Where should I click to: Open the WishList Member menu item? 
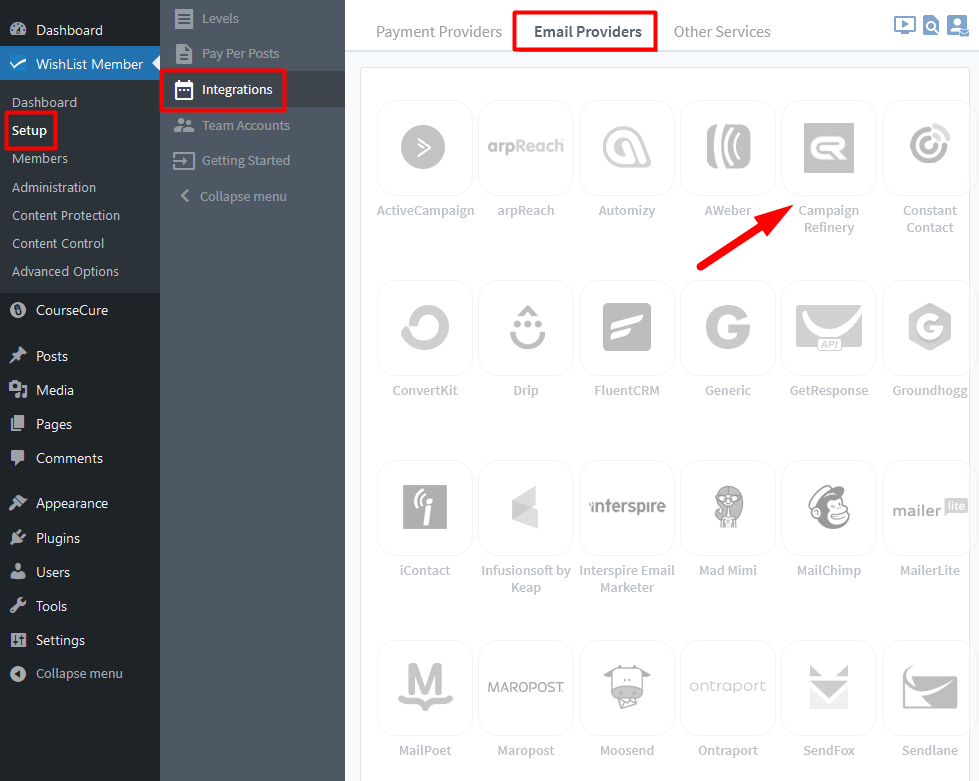tap(80, 64)
